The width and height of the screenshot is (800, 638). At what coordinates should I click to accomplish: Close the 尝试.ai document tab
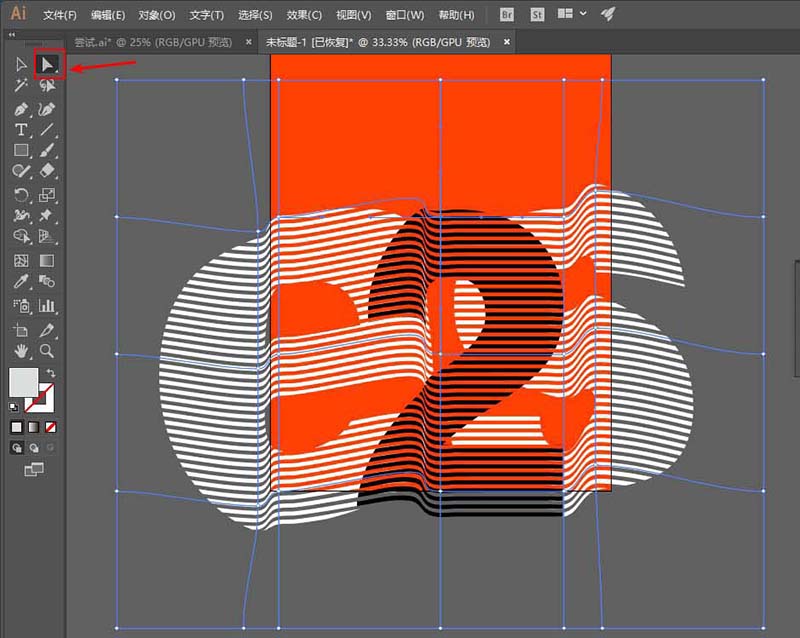(248, 42)
